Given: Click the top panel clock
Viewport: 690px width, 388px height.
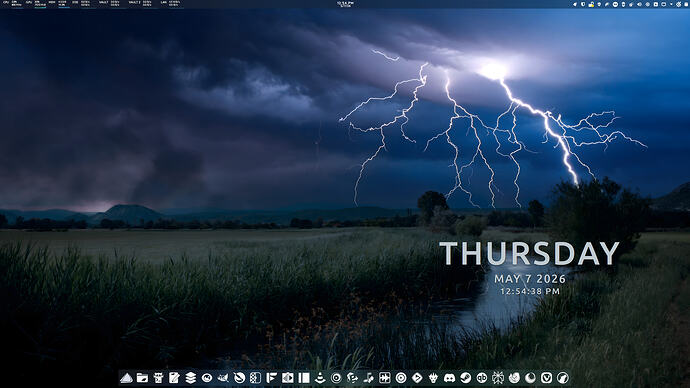Looking at the screenshot, I should pyautogui.click(x=345, y=4).
